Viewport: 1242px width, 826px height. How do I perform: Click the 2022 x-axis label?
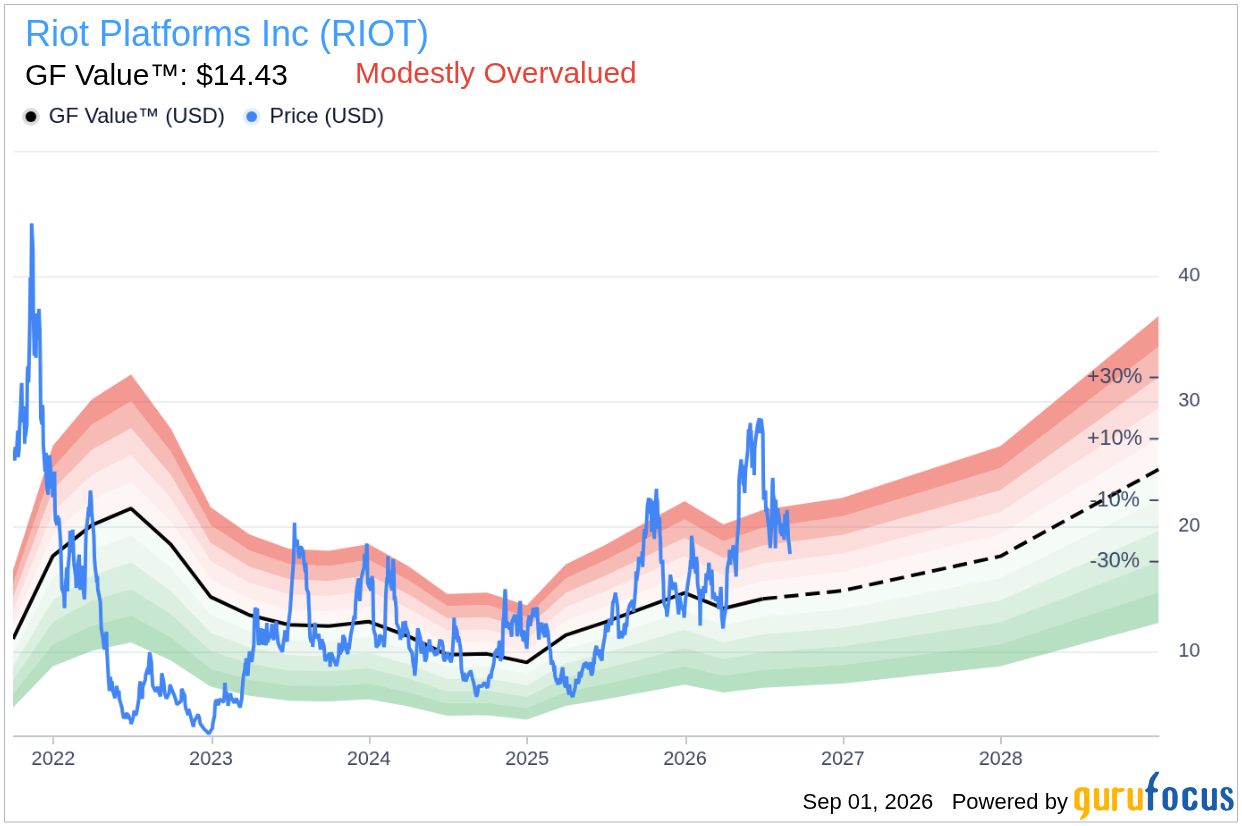(53, 758)
